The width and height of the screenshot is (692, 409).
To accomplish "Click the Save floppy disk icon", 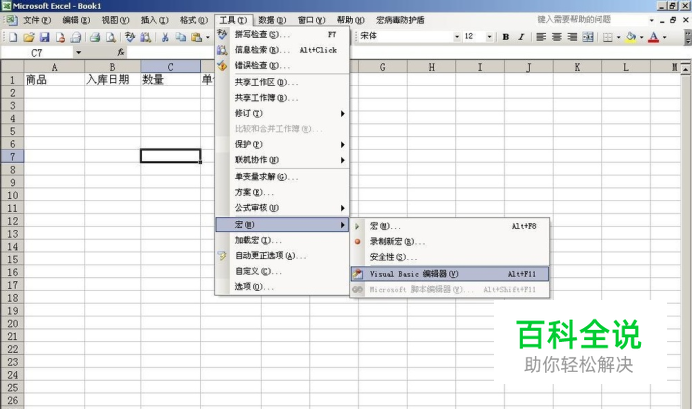I will [x=44, y=38].
